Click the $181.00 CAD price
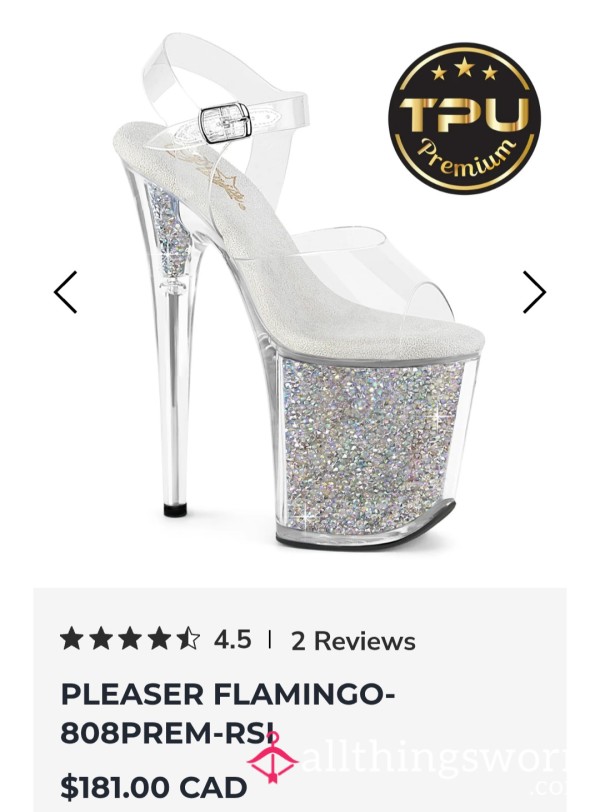 (x=154, y=788)
